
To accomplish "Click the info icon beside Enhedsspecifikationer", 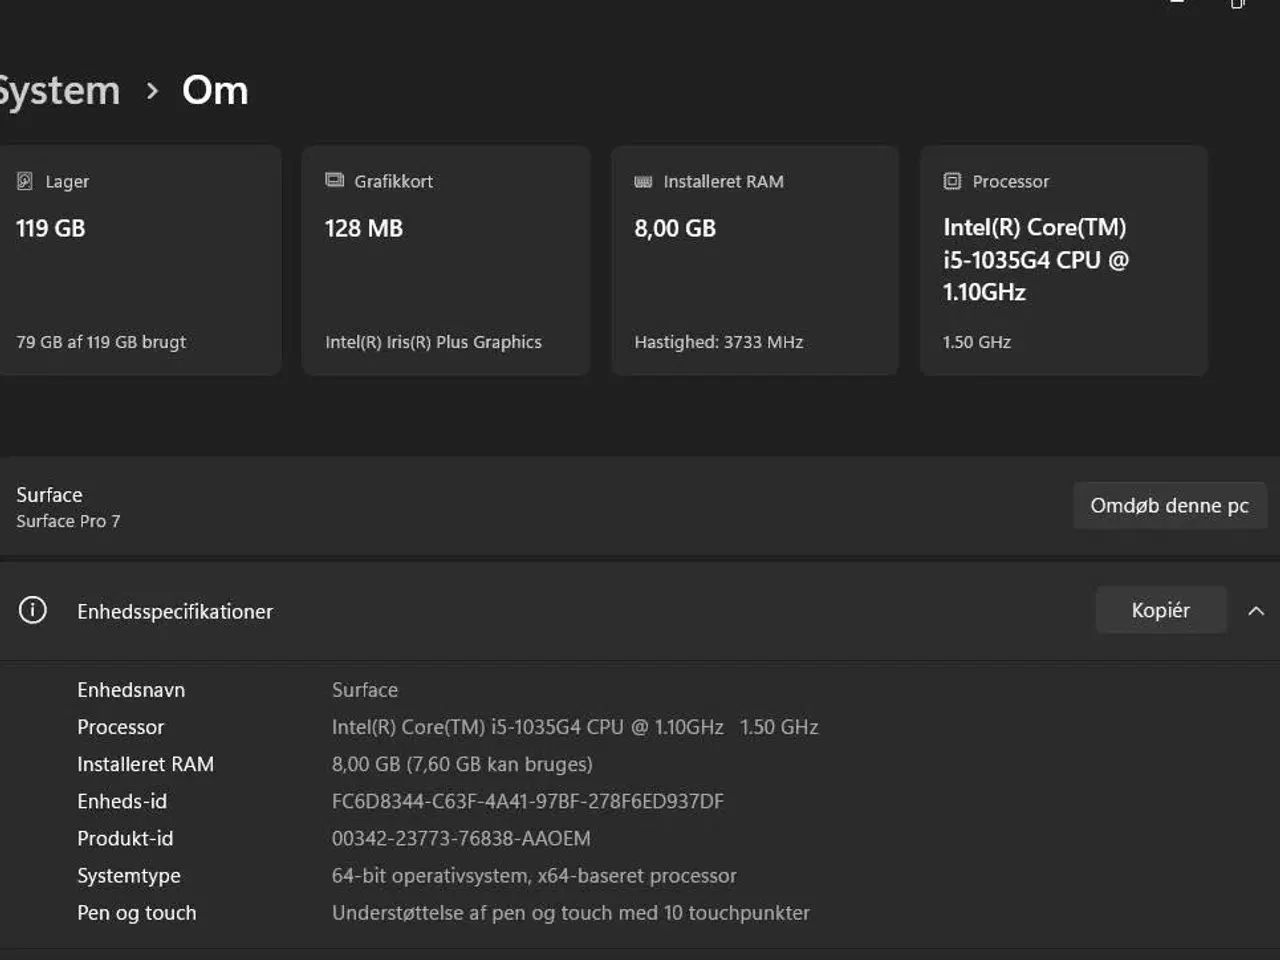I will click(x=33, y=610).
